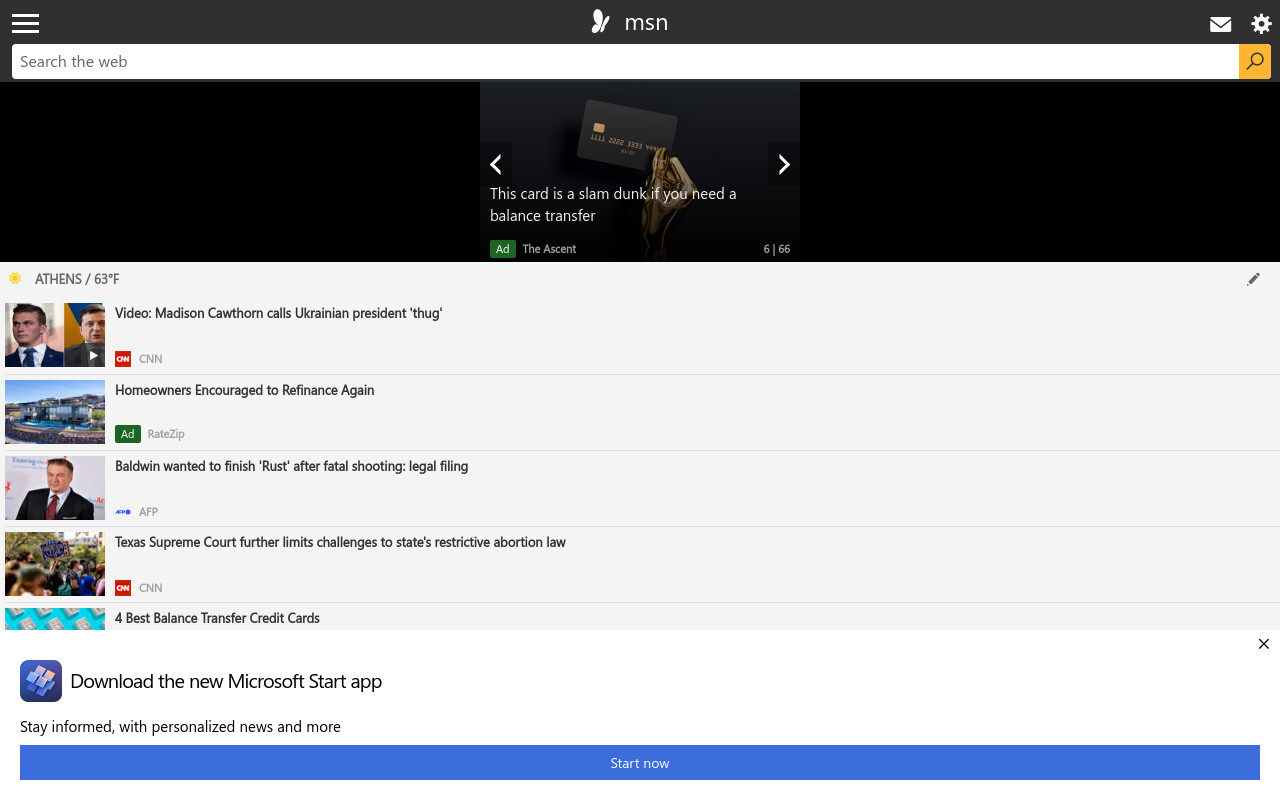Play the Madison Cawthorn video thumbnail
The width and height of the screenshot is (1280, 800).
pos(55,335)
